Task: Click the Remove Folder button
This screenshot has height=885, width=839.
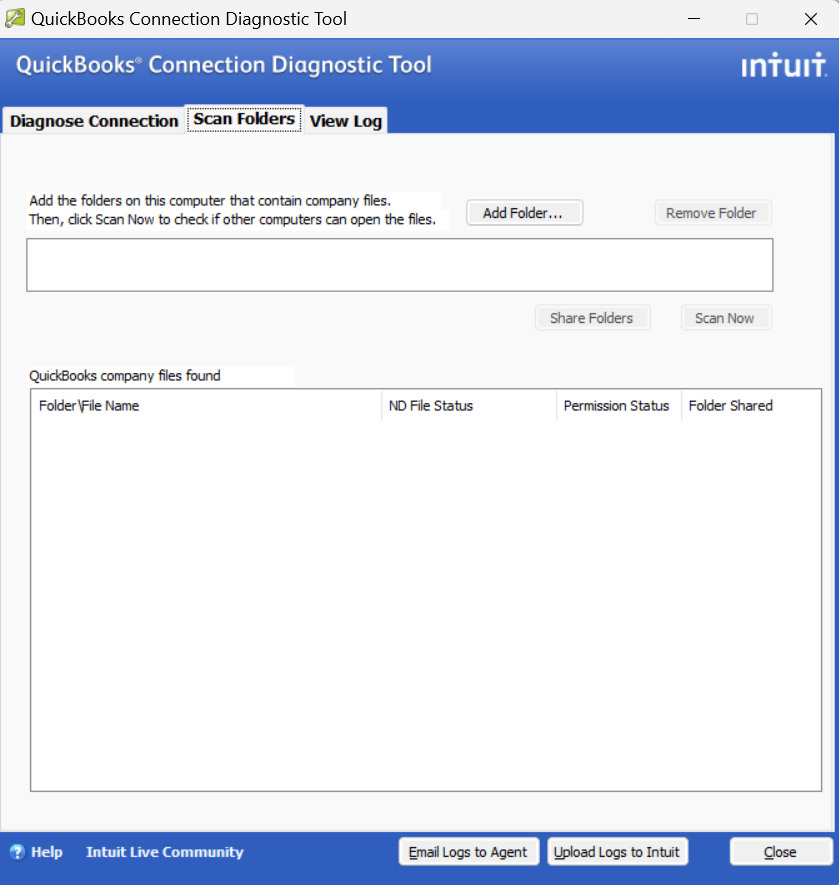Action: pyautogui.click(x=712, y=212)
